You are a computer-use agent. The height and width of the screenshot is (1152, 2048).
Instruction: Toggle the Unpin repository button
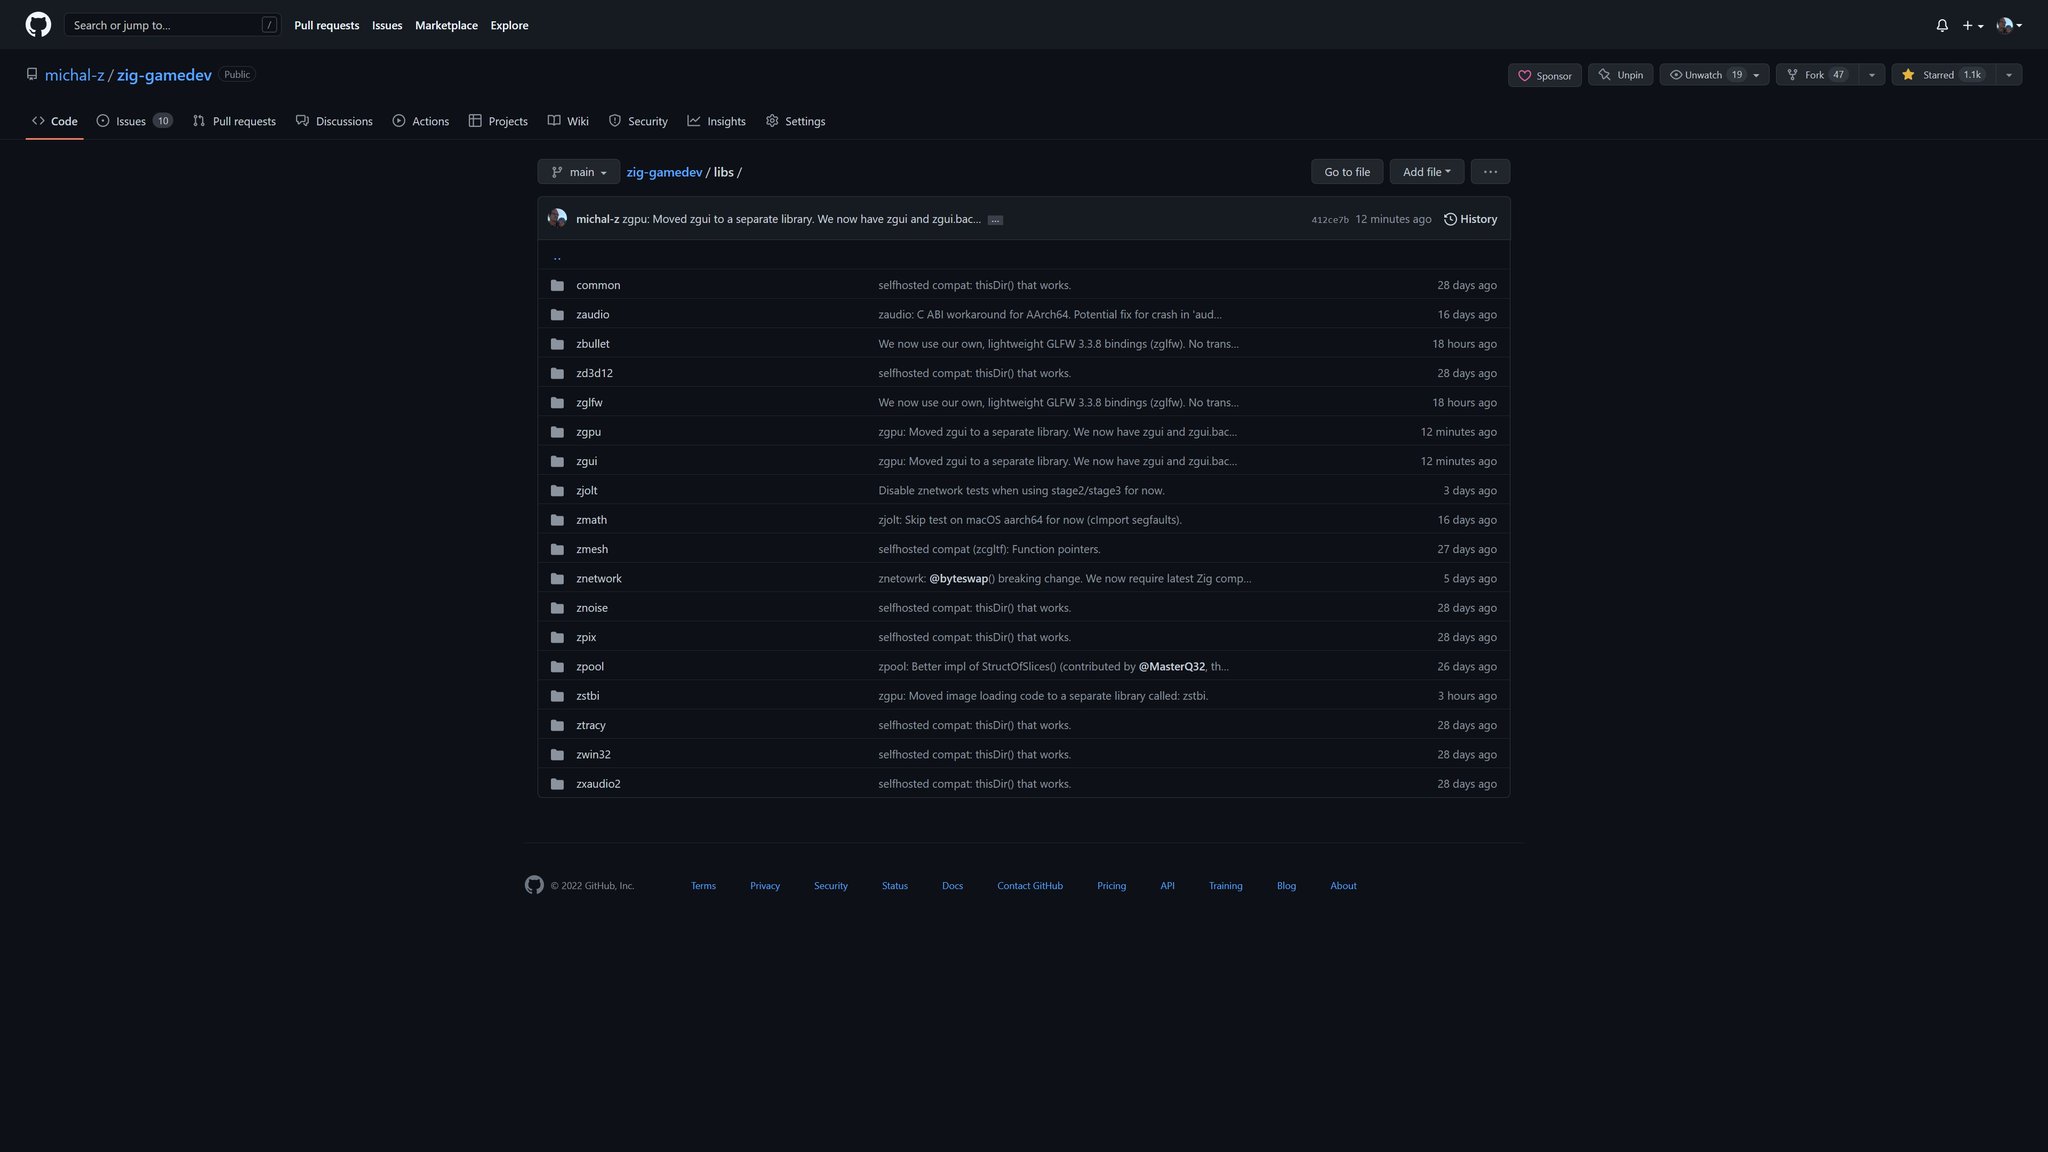point(1620,75)
